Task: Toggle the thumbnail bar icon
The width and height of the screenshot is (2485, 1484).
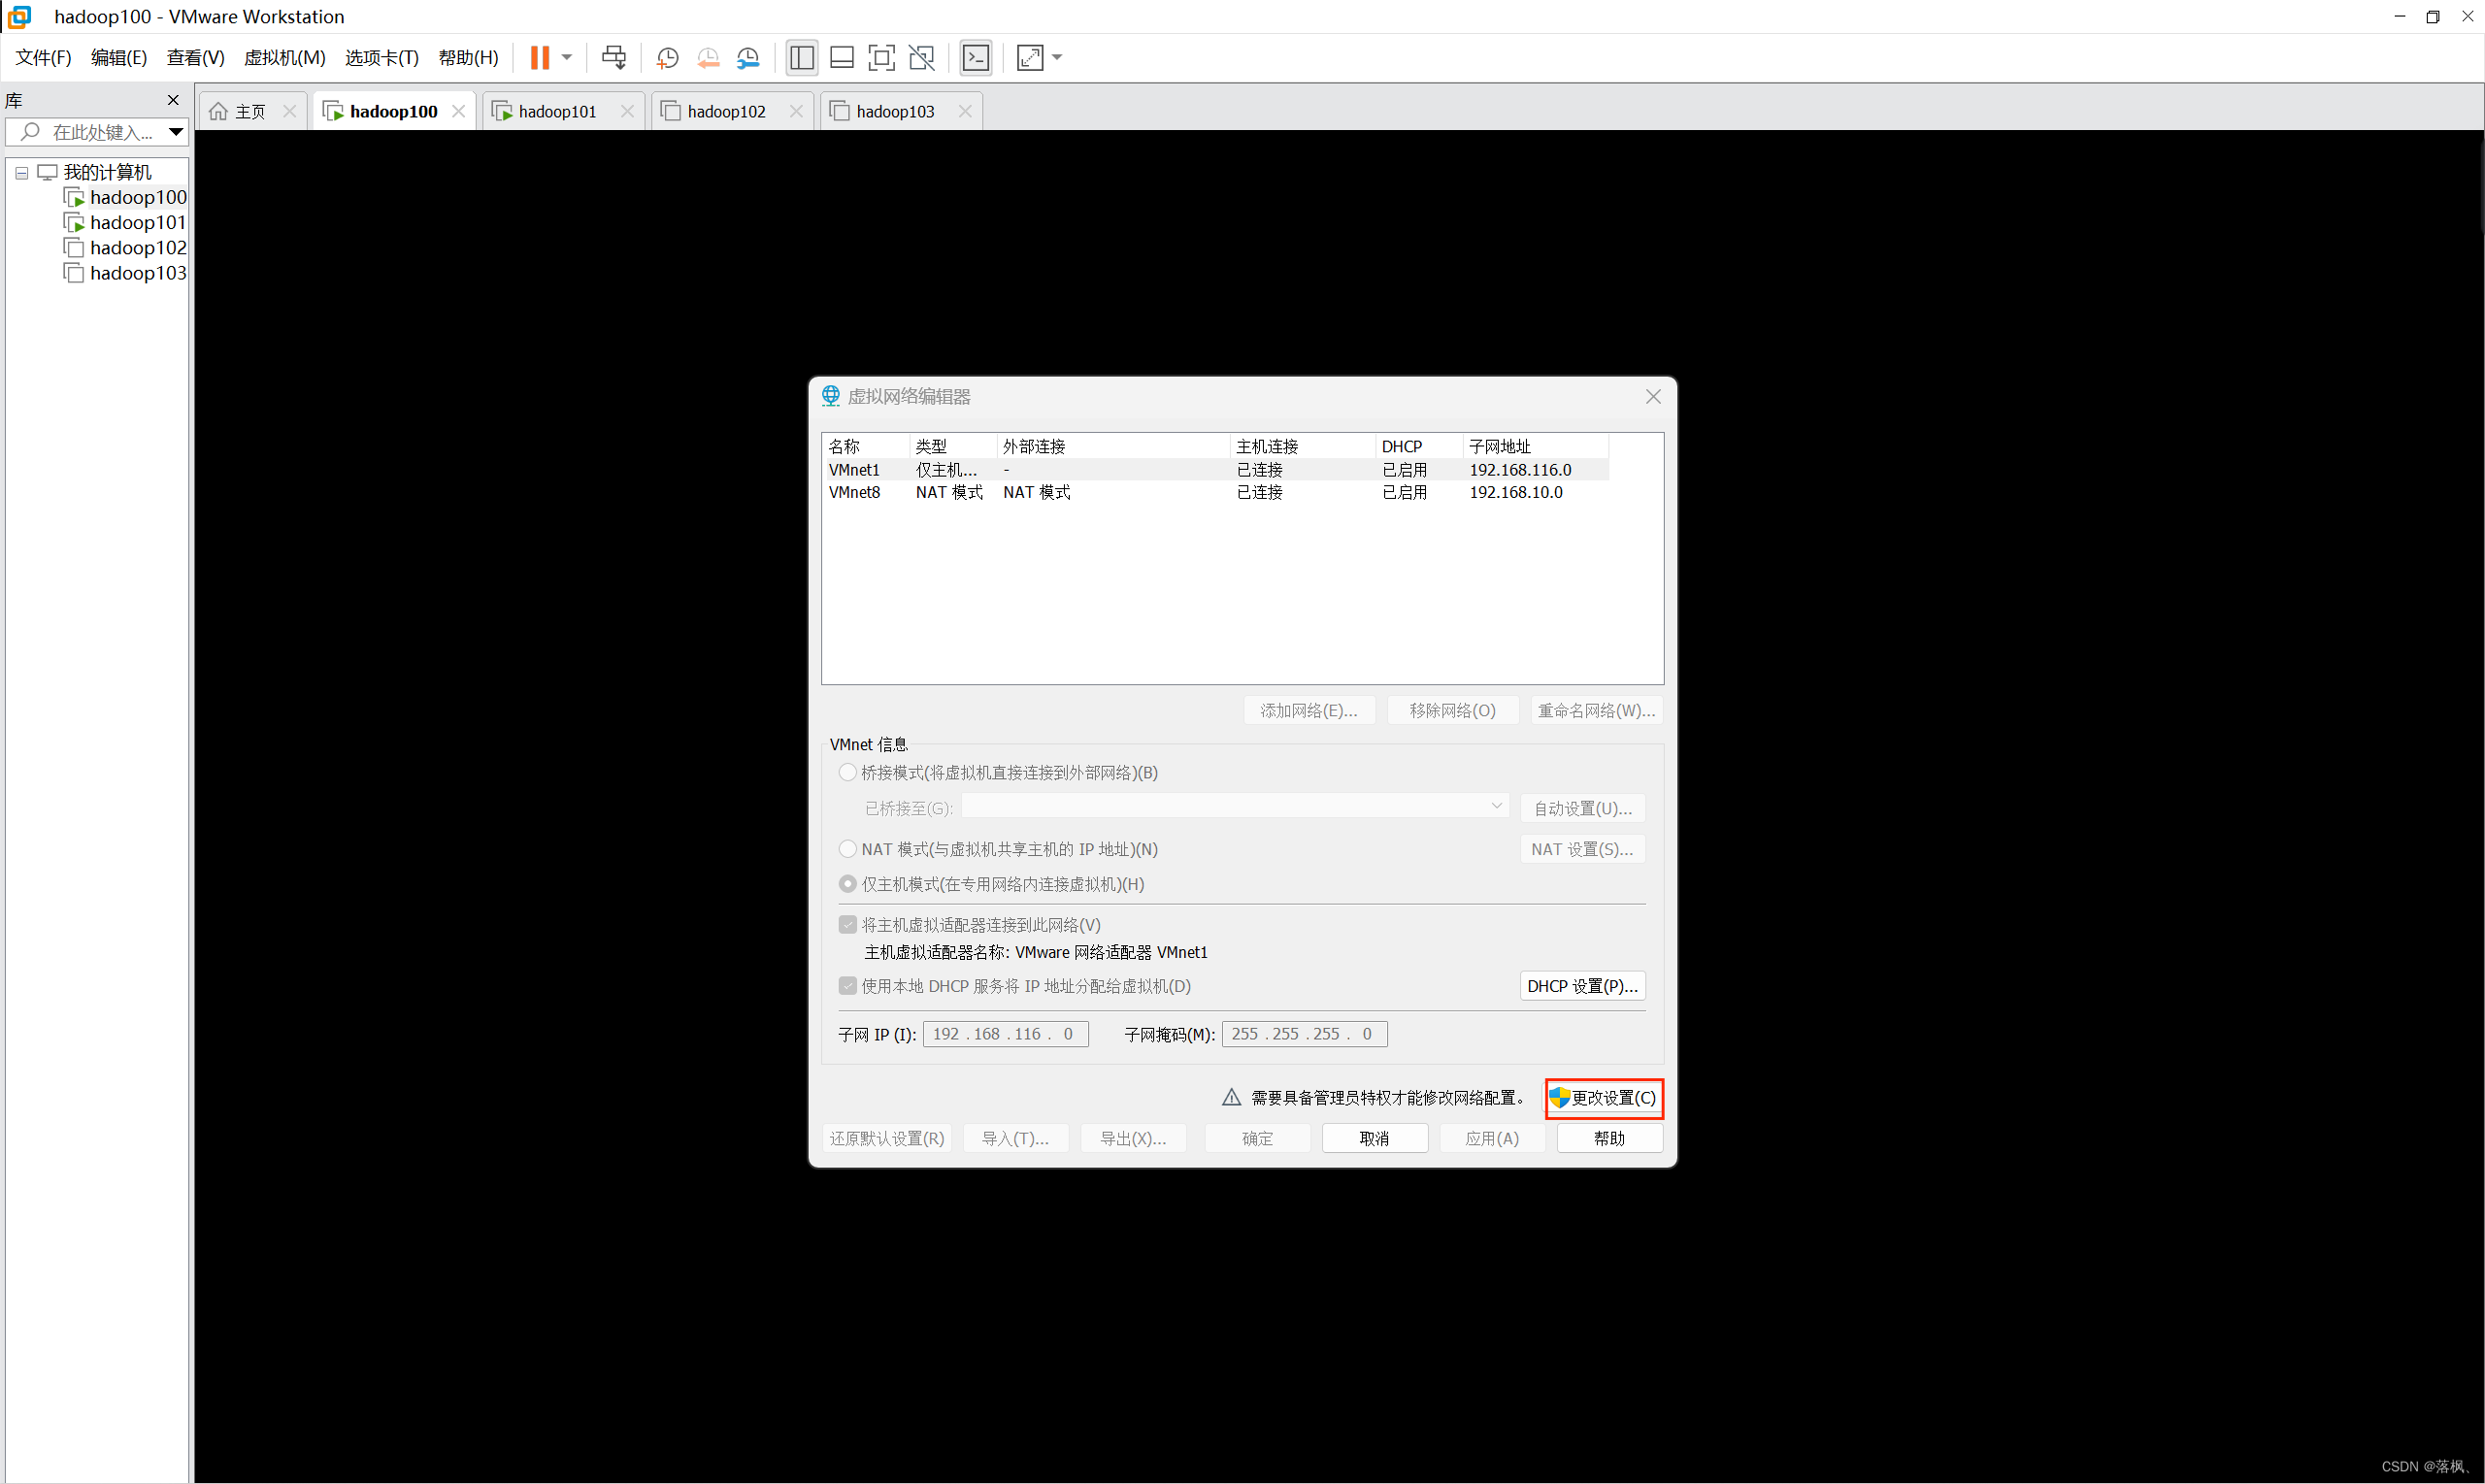Action: coord(842,57)
